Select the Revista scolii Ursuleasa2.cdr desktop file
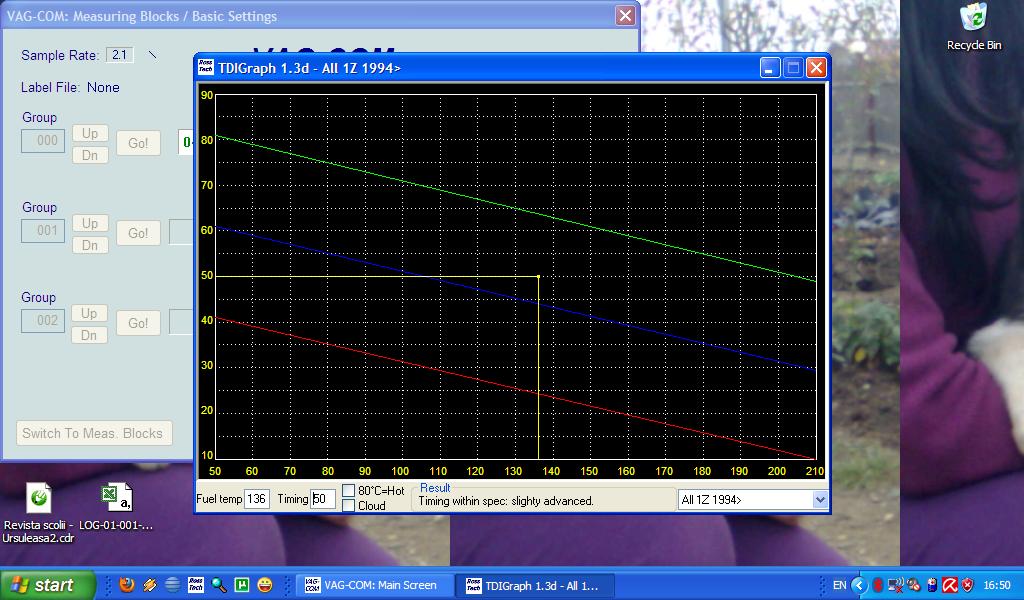 click(x=39, y=513)
